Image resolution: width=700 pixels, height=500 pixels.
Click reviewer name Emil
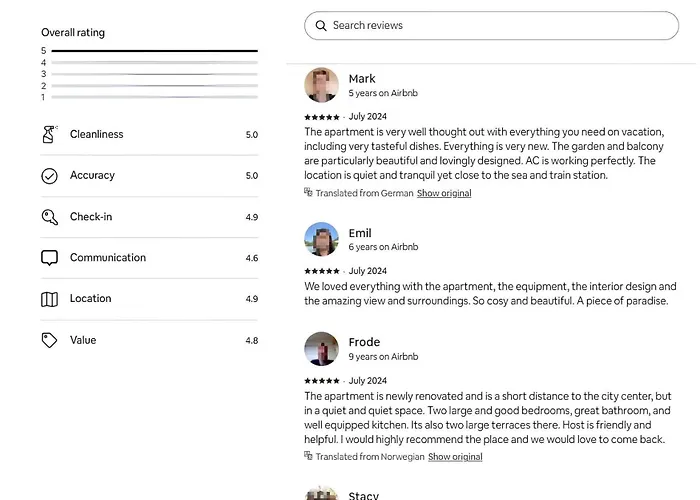(360, 233)
